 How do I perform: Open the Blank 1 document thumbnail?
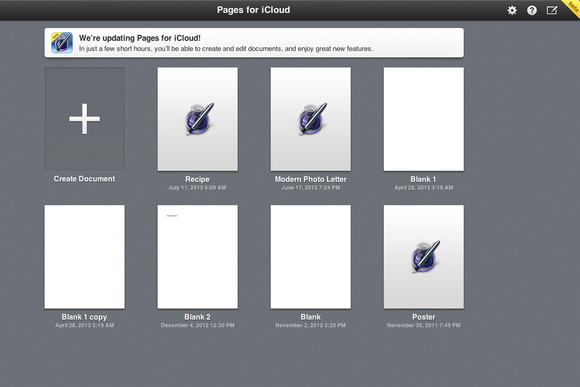pos(424,119)
